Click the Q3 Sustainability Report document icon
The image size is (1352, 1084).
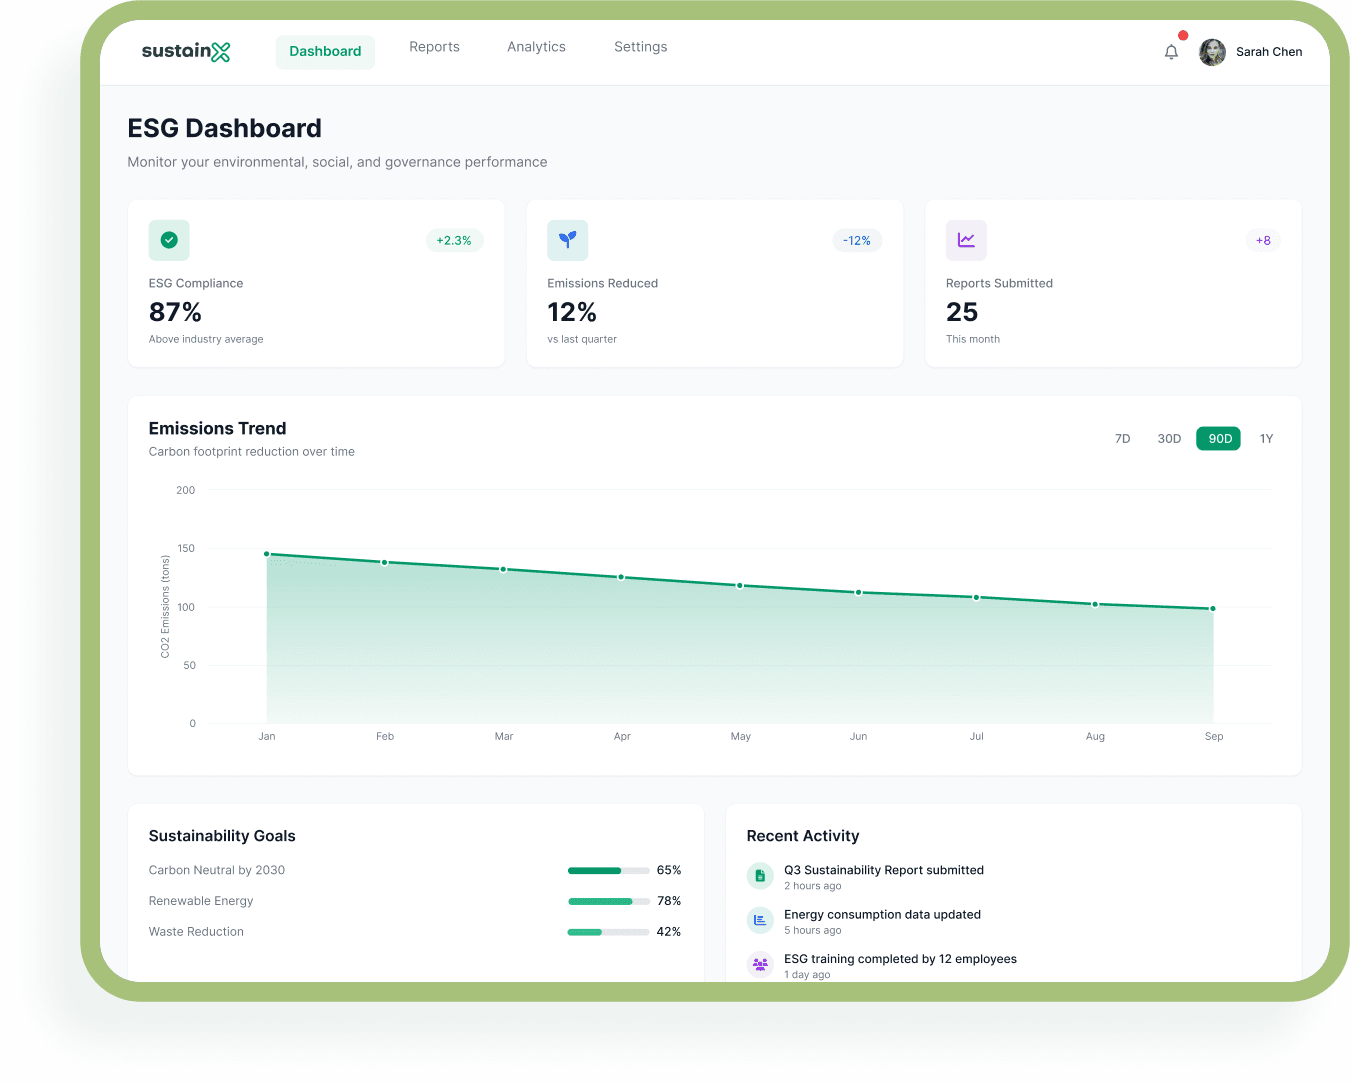(760, 876)
